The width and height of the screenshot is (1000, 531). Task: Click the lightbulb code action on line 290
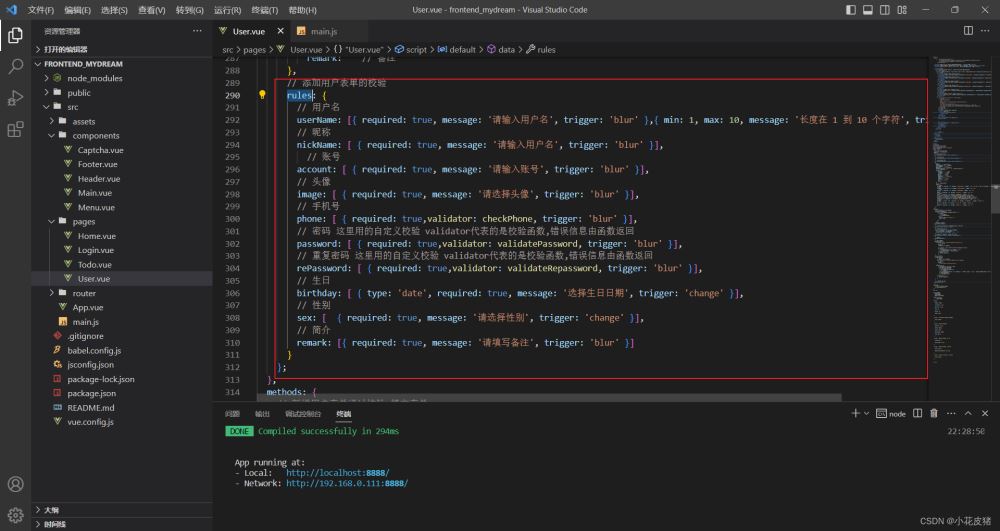click(x=262, y=96)
